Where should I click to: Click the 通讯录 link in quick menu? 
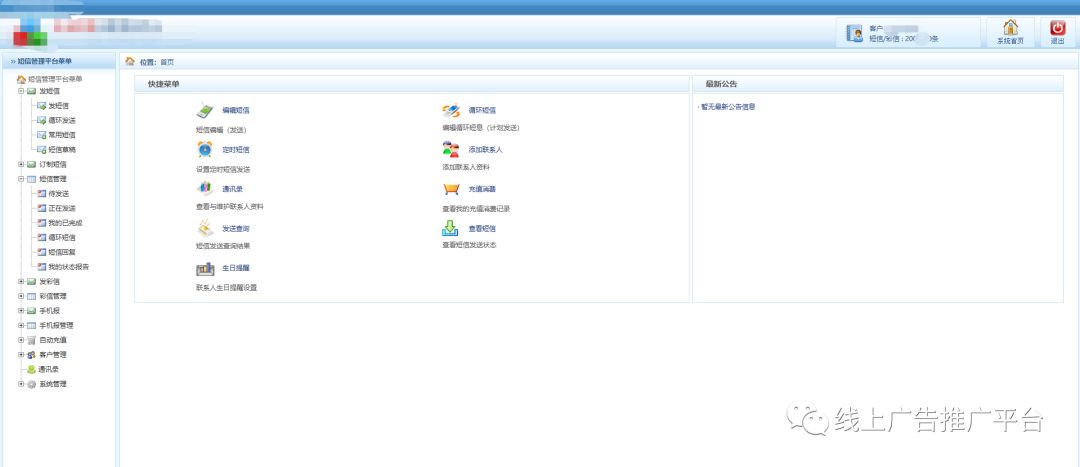[232, 188]
